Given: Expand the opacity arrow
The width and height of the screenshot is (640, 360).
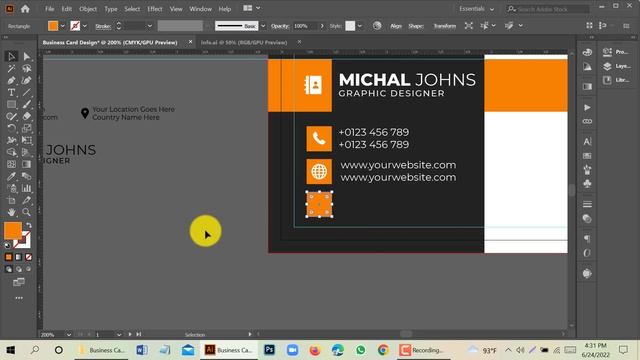Looking at the screenshot, I should (322, 26).
